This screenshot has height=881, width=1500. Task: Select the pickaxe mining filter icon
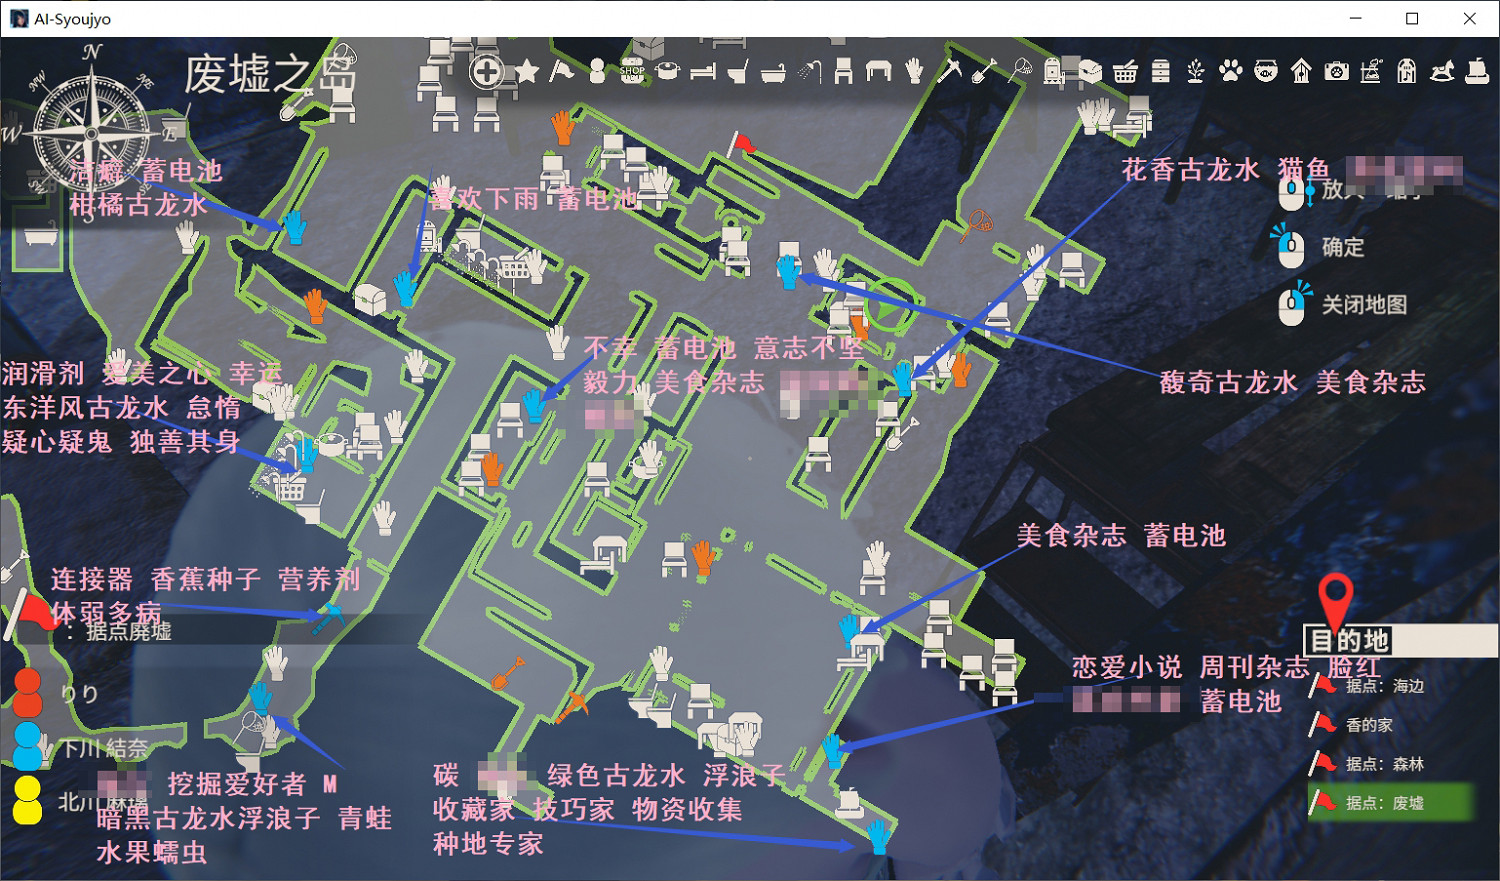click(948, 71)
